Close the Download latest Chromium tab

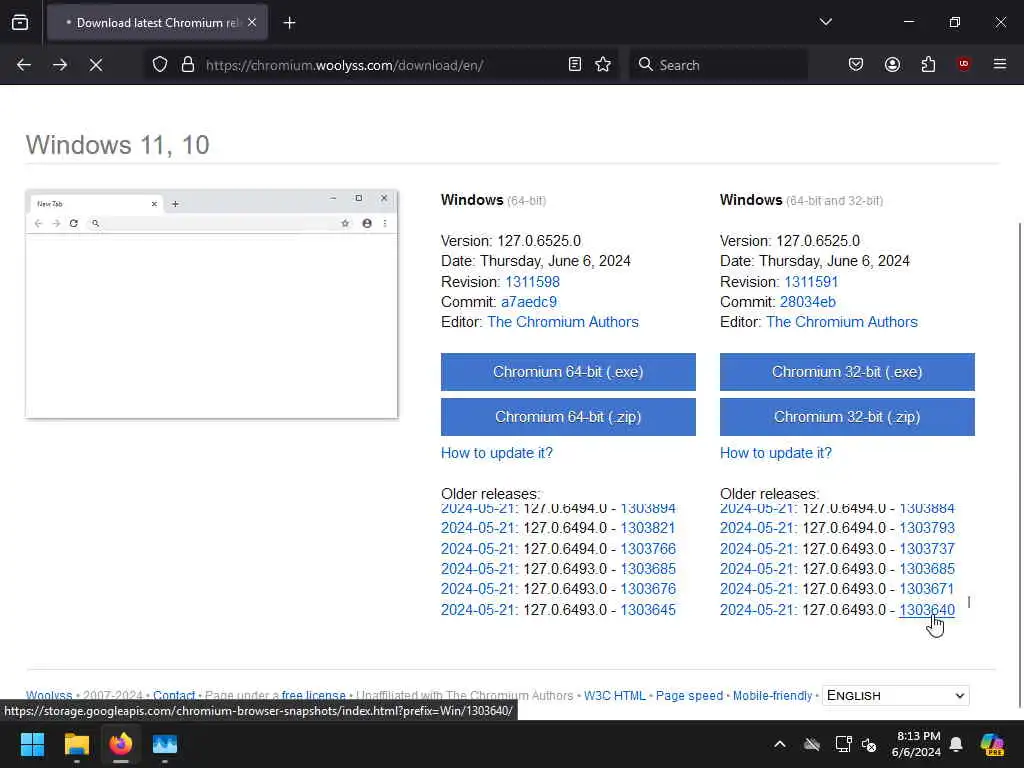click(x=252, y=23)
